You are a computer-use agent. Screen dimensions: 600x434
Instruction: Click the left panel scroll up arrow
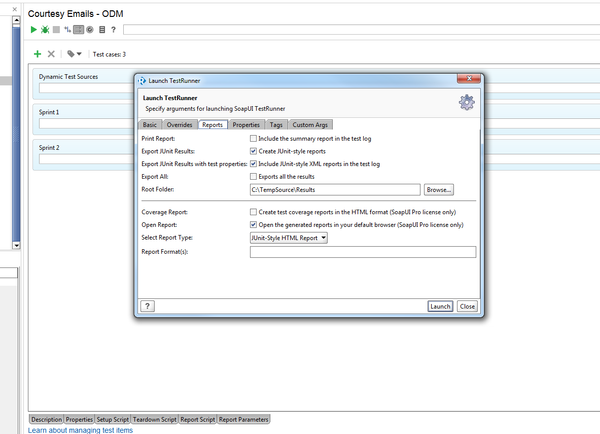tap(16, 20)
